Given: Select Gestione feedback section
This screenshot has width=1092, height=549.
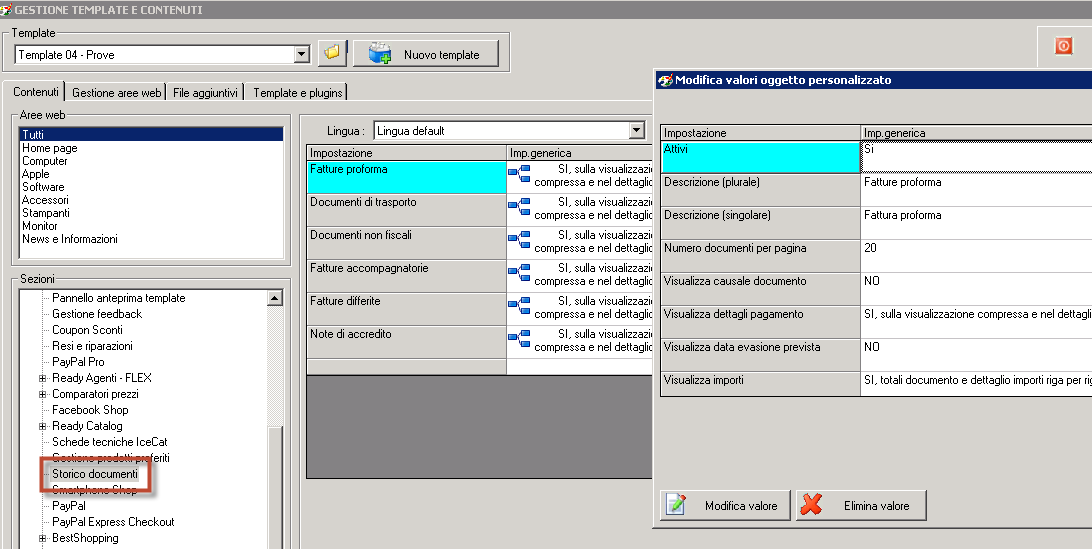Looking at the screenshot, I should pyautogui.click(x=97, y=314).
